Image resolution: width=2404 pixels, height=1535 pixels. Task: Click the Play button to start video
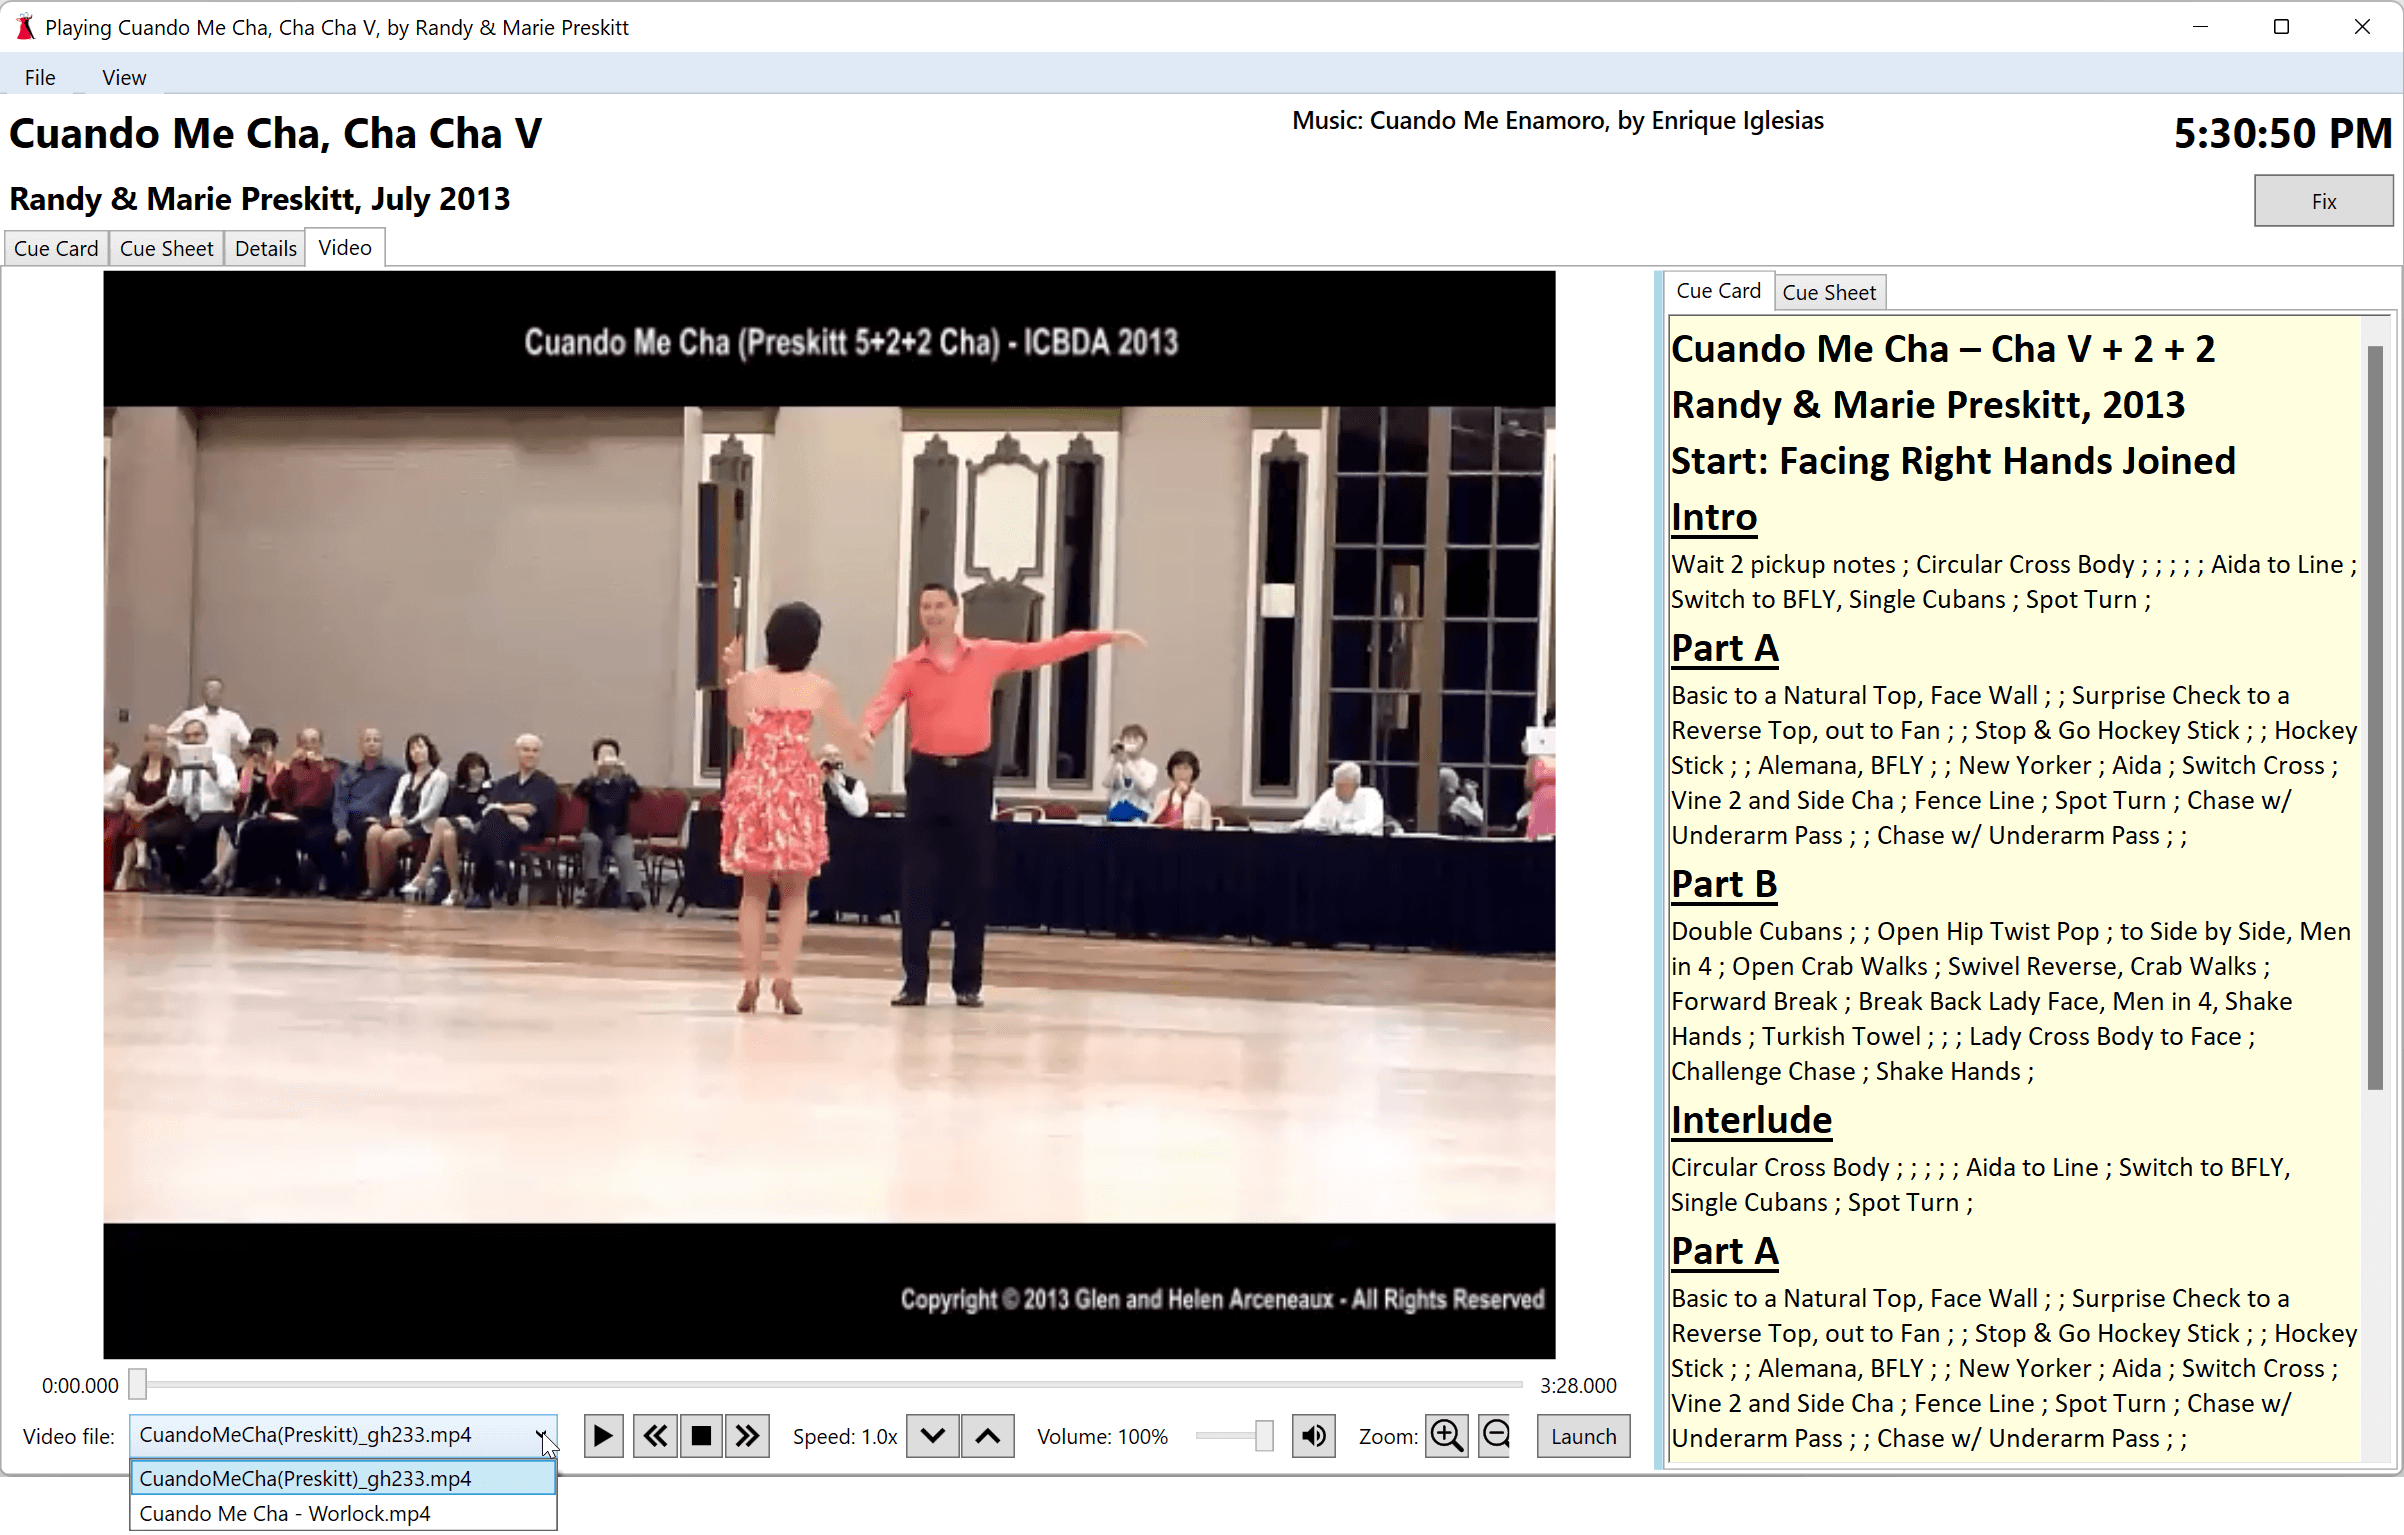pyautogui.click(x=601, y=1435)
